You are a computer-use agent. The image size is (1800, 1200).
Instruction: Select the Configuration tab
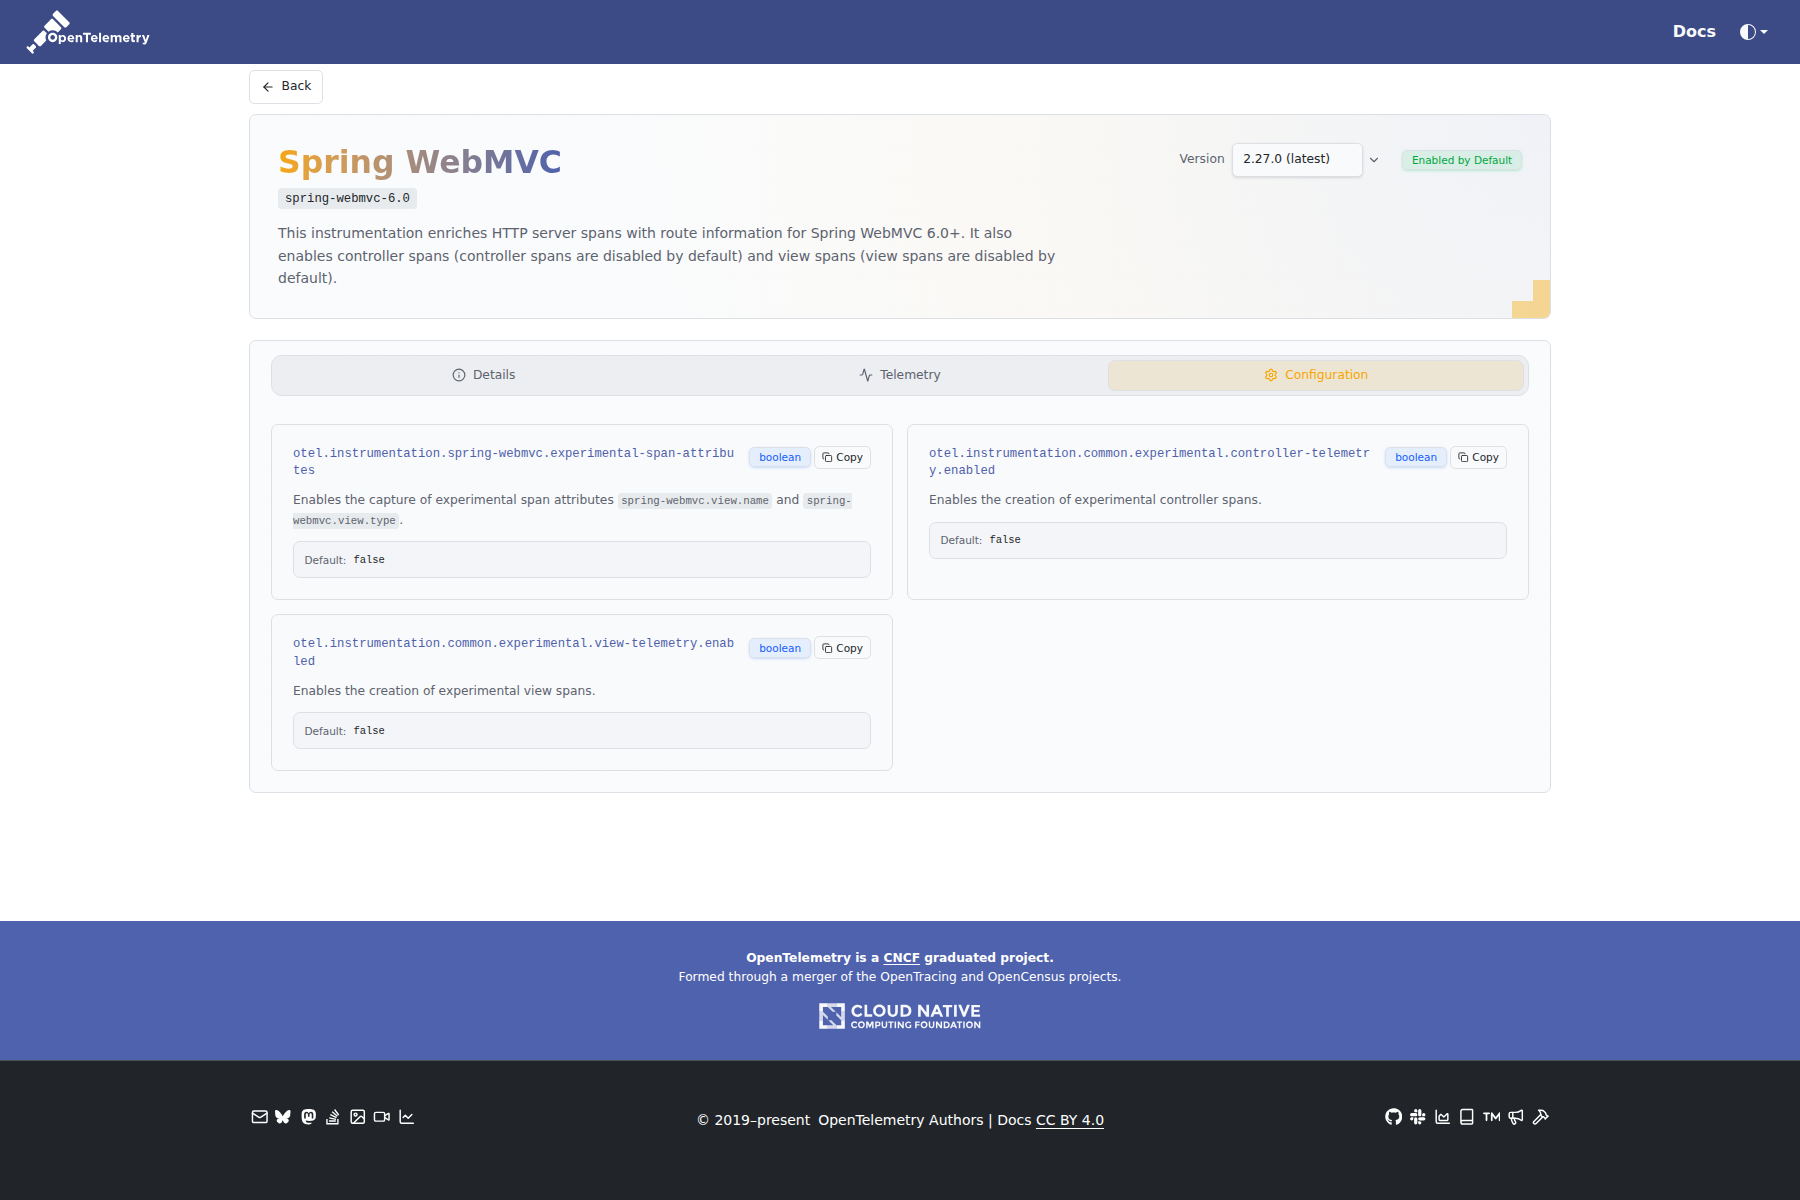pos(1316,375)
